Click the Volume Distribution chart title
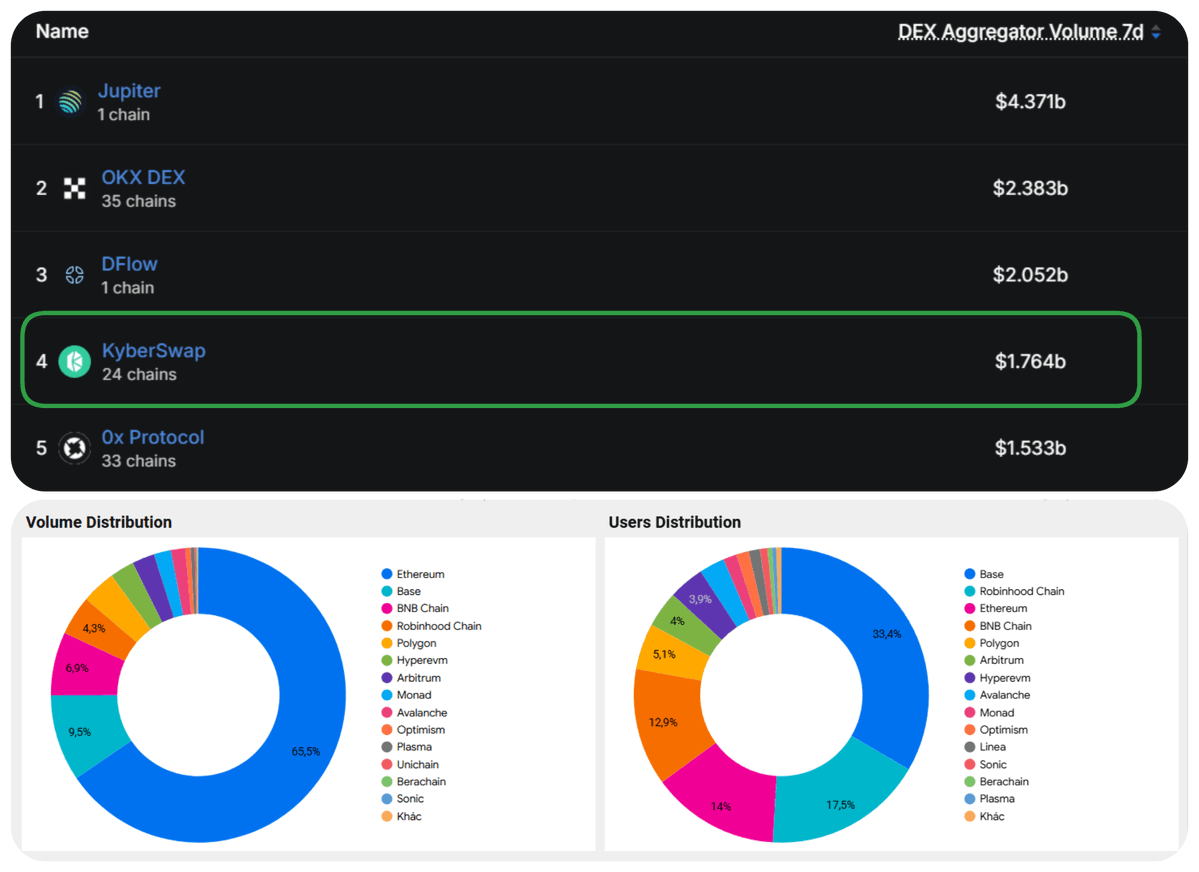The width and height of the screenshot is (1199, 872). pos(99,522)
